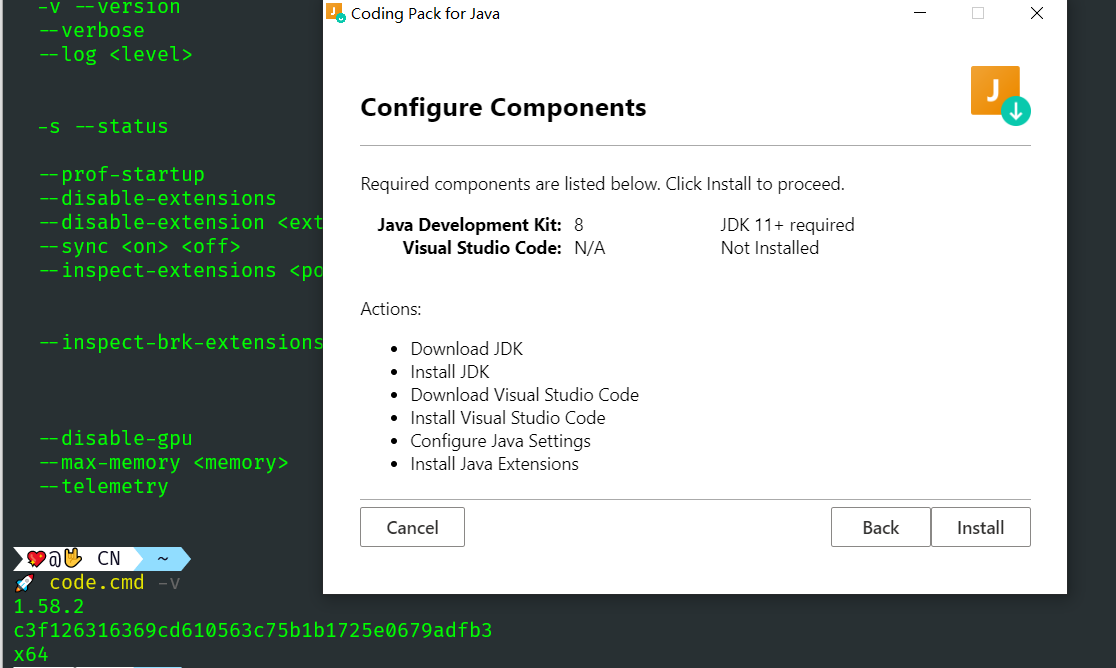Click the Visual Studio Code N/A status
This screenshot has height=668, width=1116.
click(589, 247)
